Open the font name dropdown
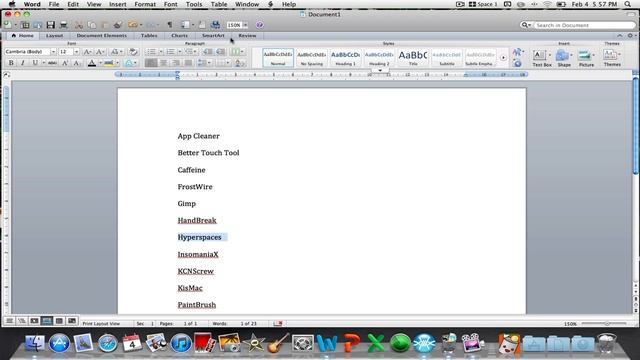640x360 pixels. (x=53, y=52)
